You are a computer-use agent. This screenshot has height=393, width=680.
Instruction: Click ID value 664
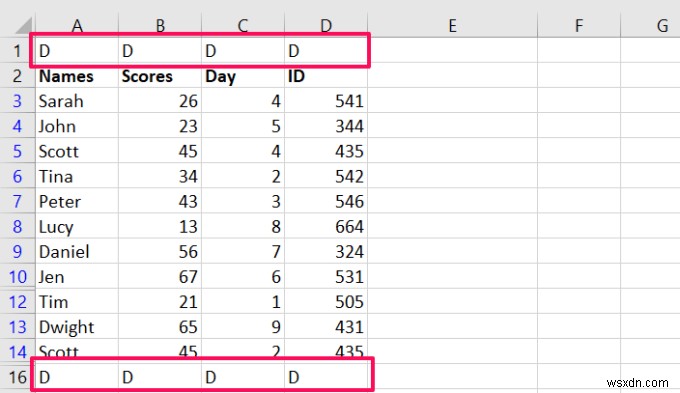click(326, 227)
